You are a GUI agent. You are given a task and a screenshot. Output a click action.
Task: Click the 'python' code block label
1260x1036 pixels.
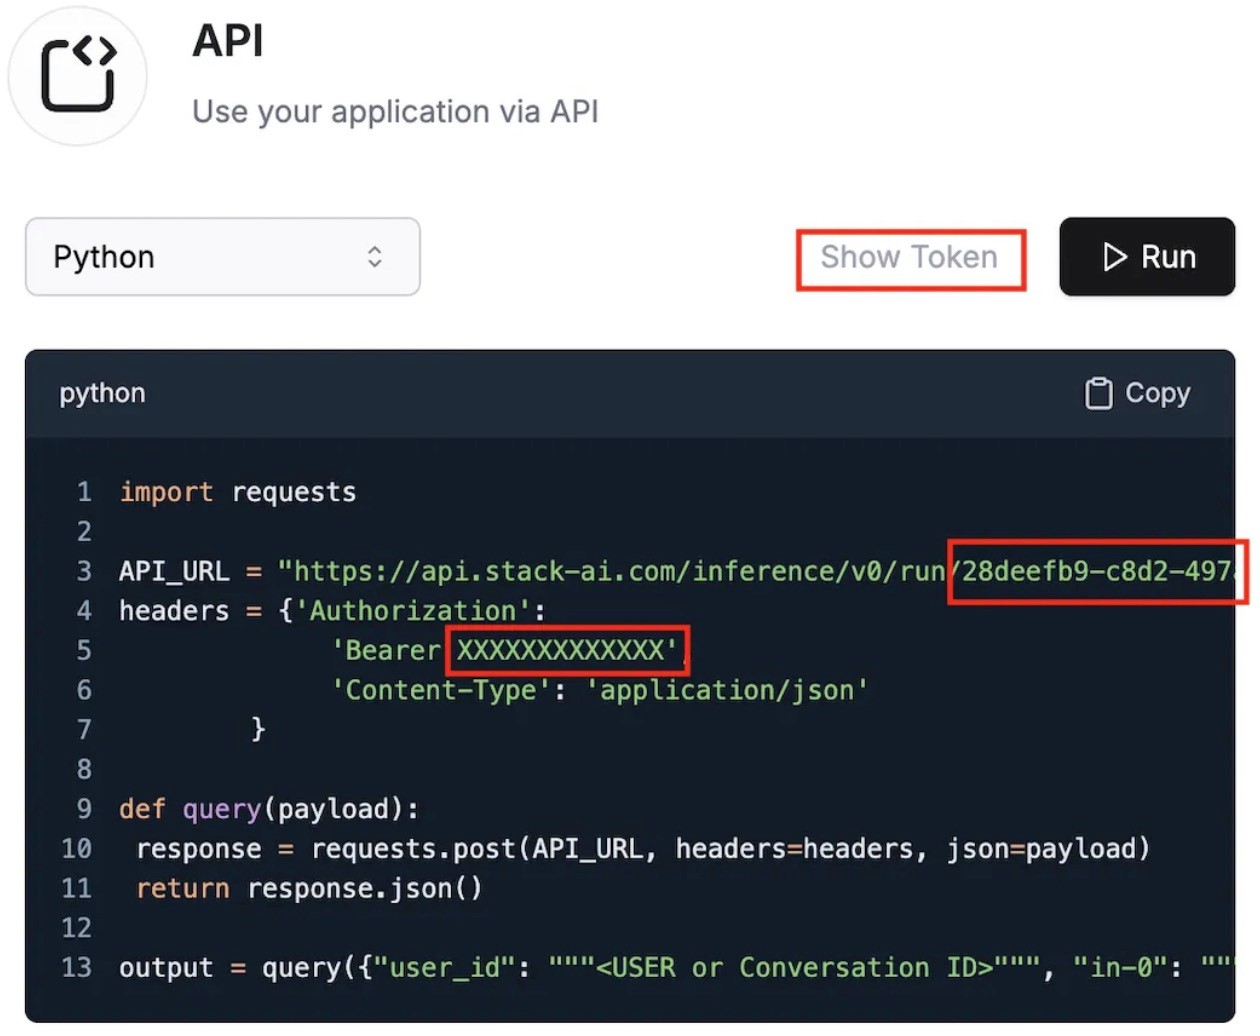tap(102, 393)
